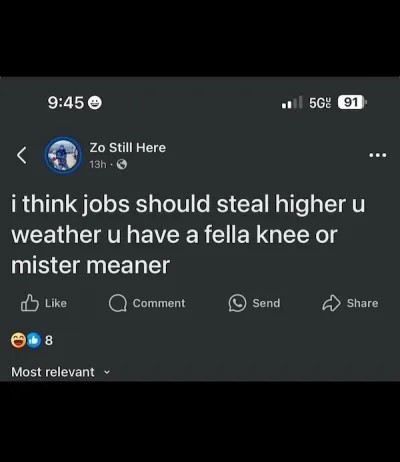Click the Share label text

pos(362,303)
